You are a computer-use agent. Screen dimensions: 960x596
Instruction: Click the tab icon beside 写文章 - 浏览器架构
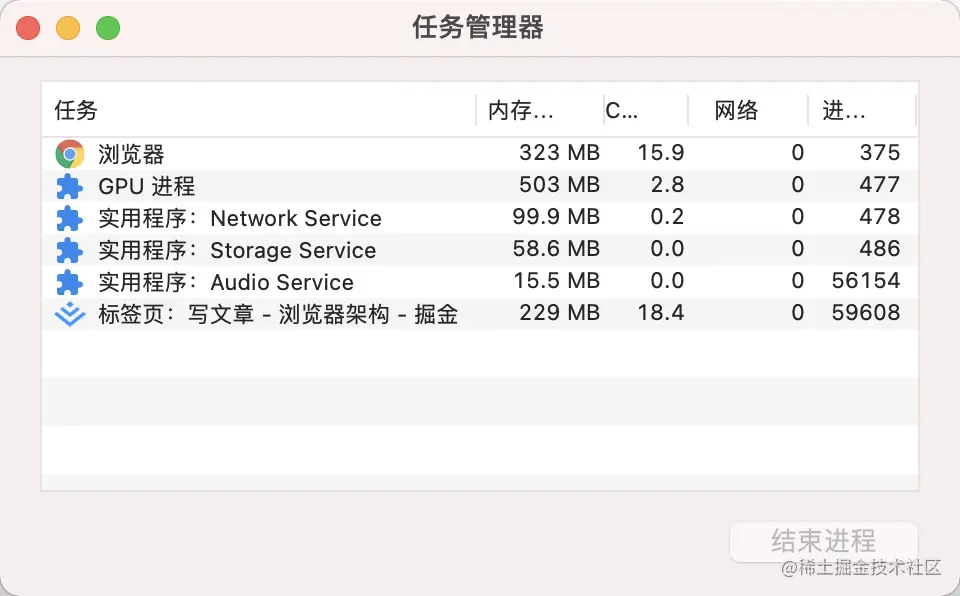[69, 313]
